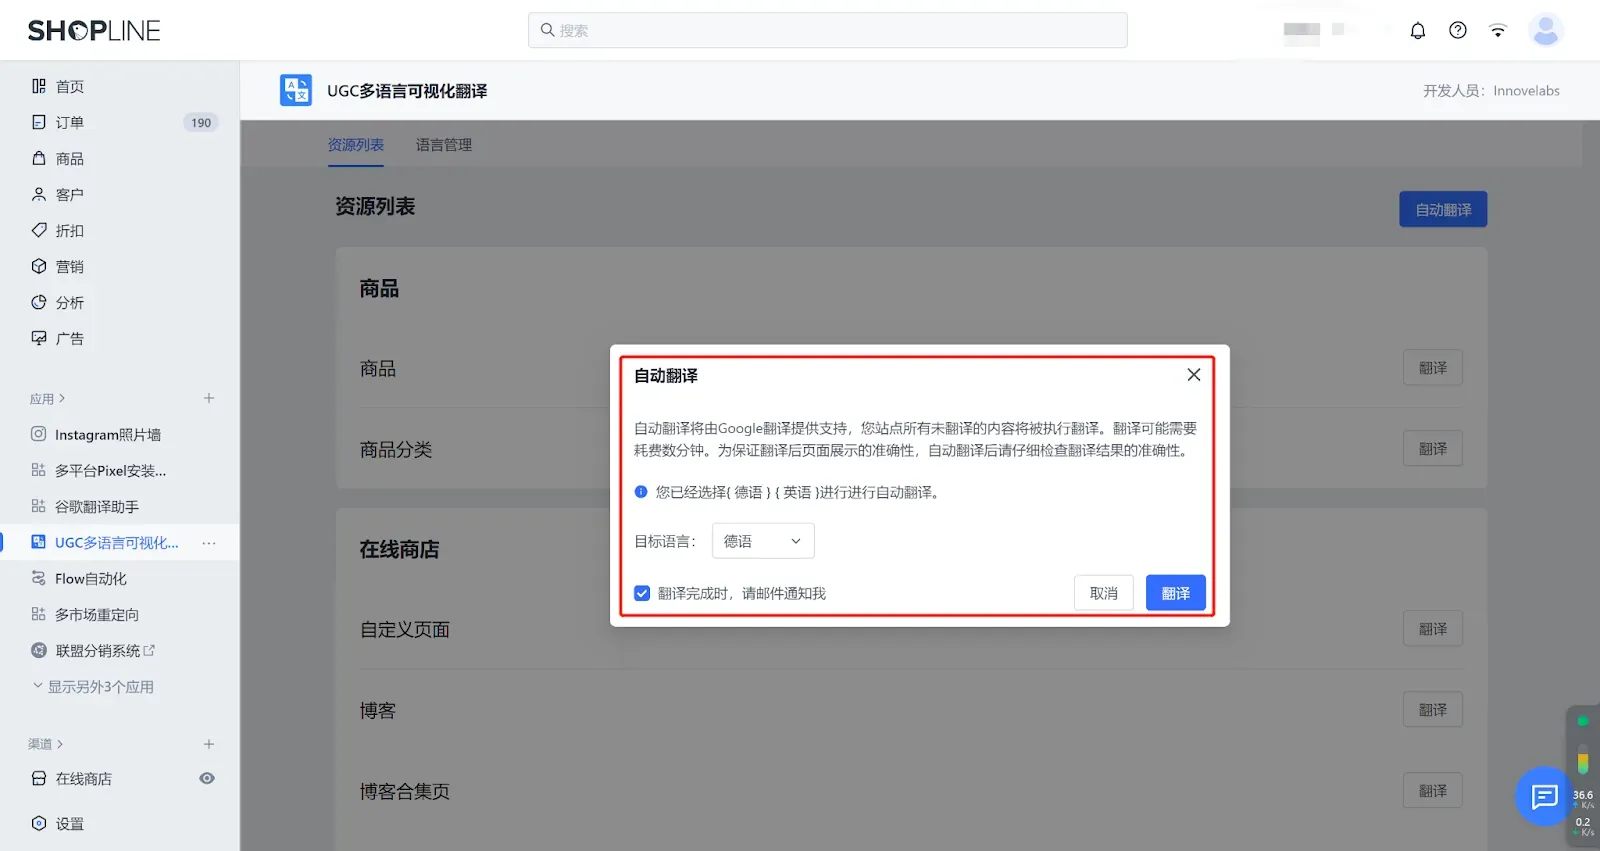This screenshot has height=851, width=1600.
Task: Click the plus icon beside 渠道
Action: [209, 744]
